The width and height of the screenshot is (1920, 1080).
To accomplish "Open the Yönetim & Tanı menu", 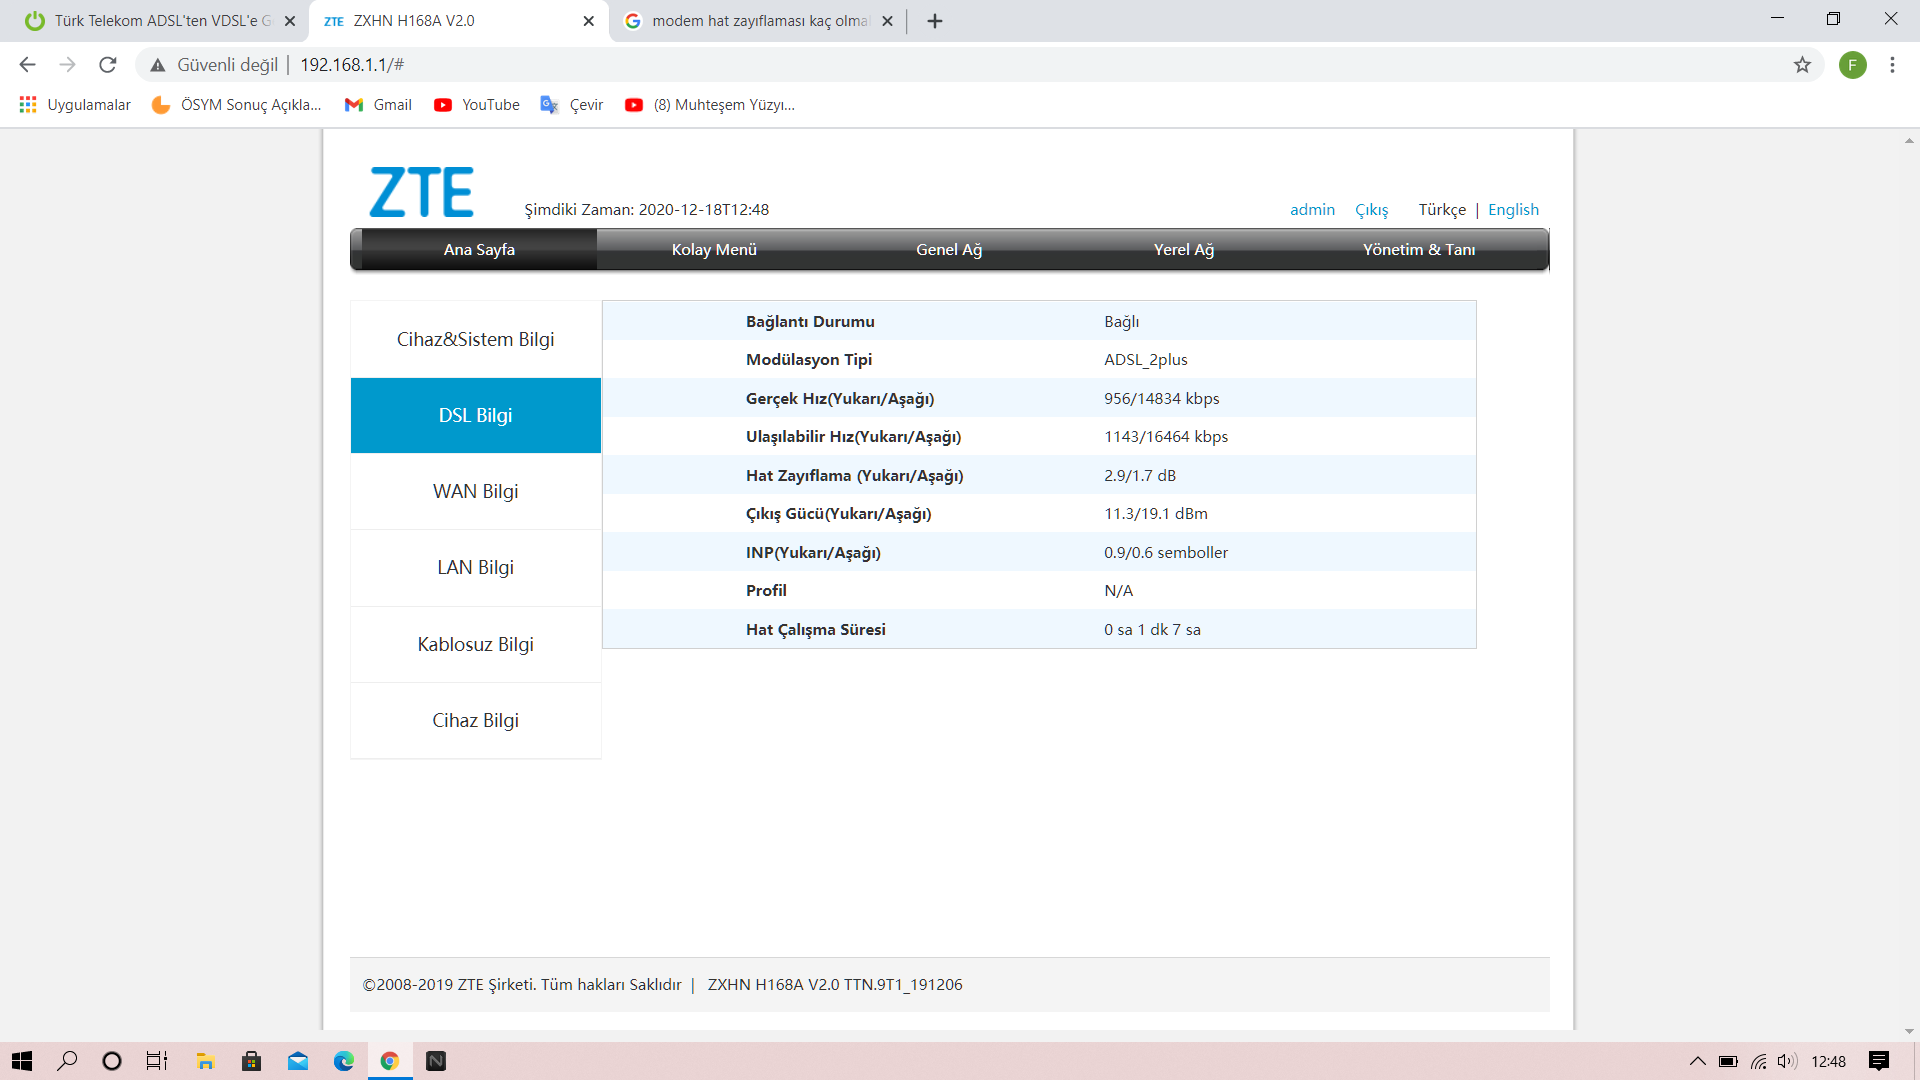I will click(x=1418, y=250).
